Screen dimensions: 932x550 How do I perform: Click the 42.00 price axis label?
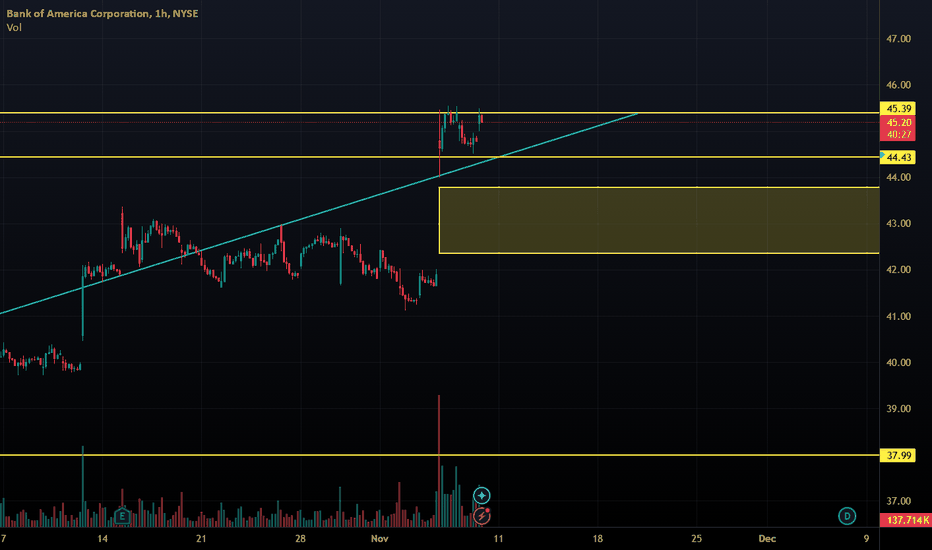click(x=898, y=269)
